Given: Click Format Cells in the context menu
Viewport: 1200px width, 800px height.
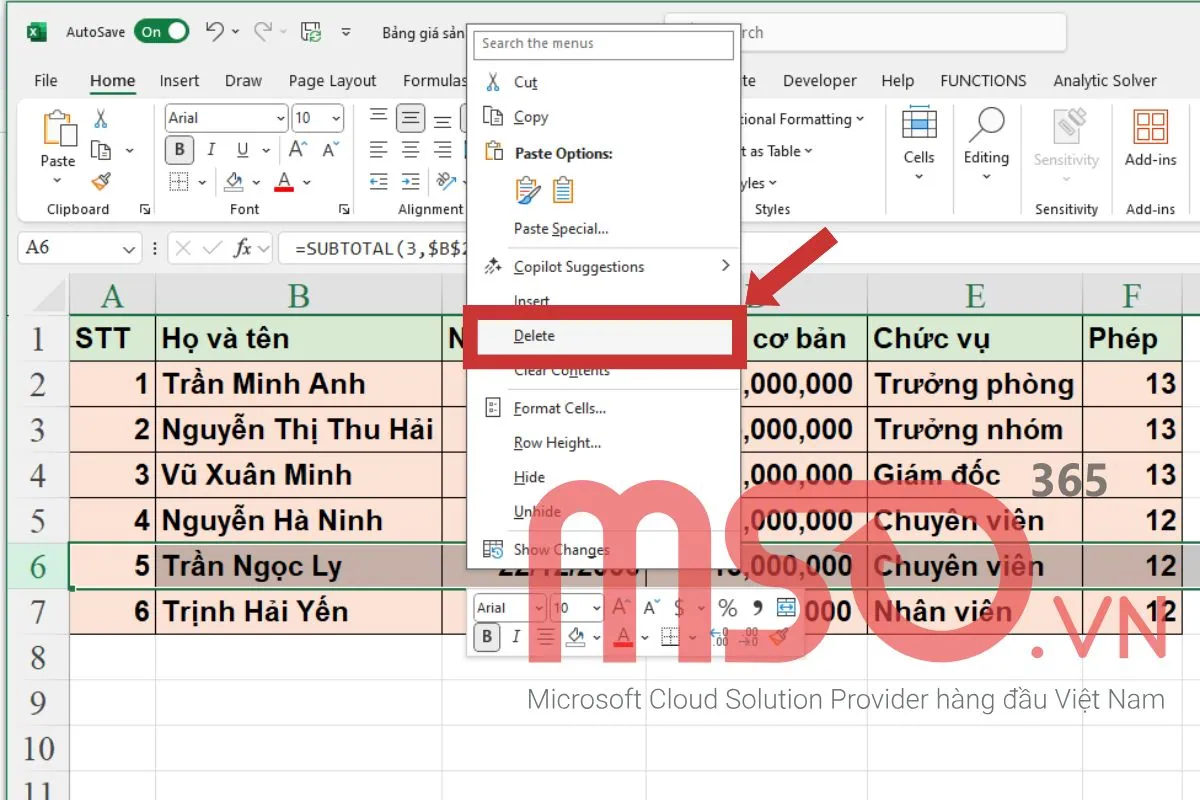Looking at the screenshot, I should pos(557,408).
